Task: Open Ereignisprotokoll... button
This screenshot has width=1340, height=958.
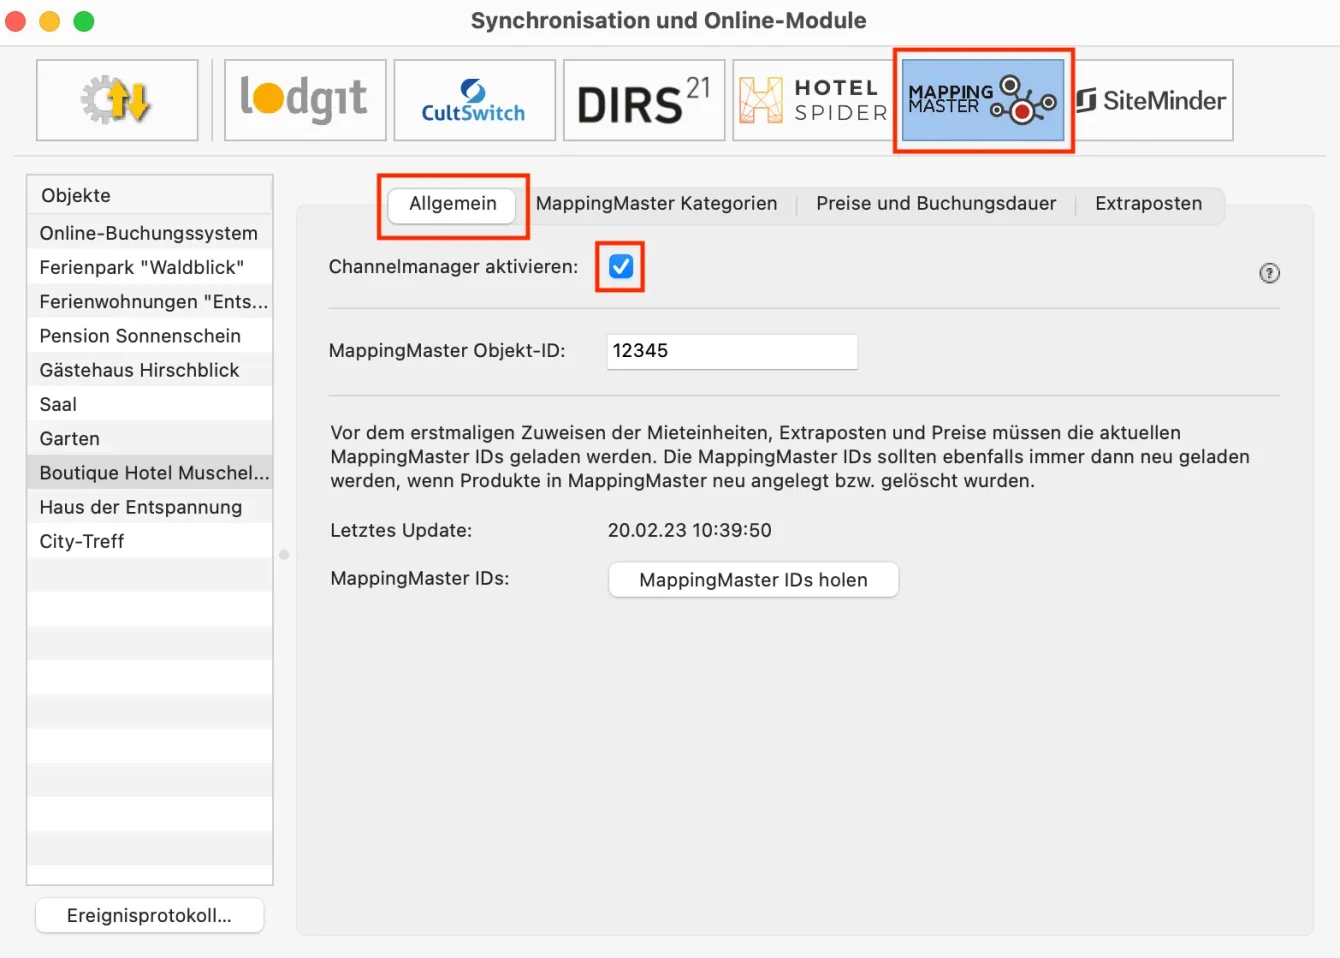Action: [x=149, y=916]
